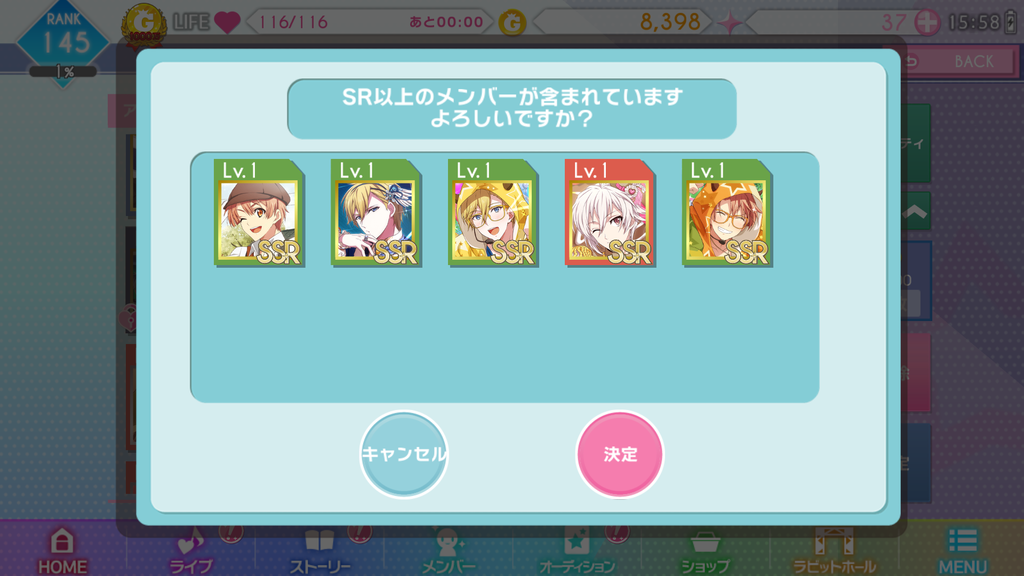The image size is (1024, 576).
Task: Select the SSR card with brown cap
Action: pyautogui.click(x=259, y=213)
